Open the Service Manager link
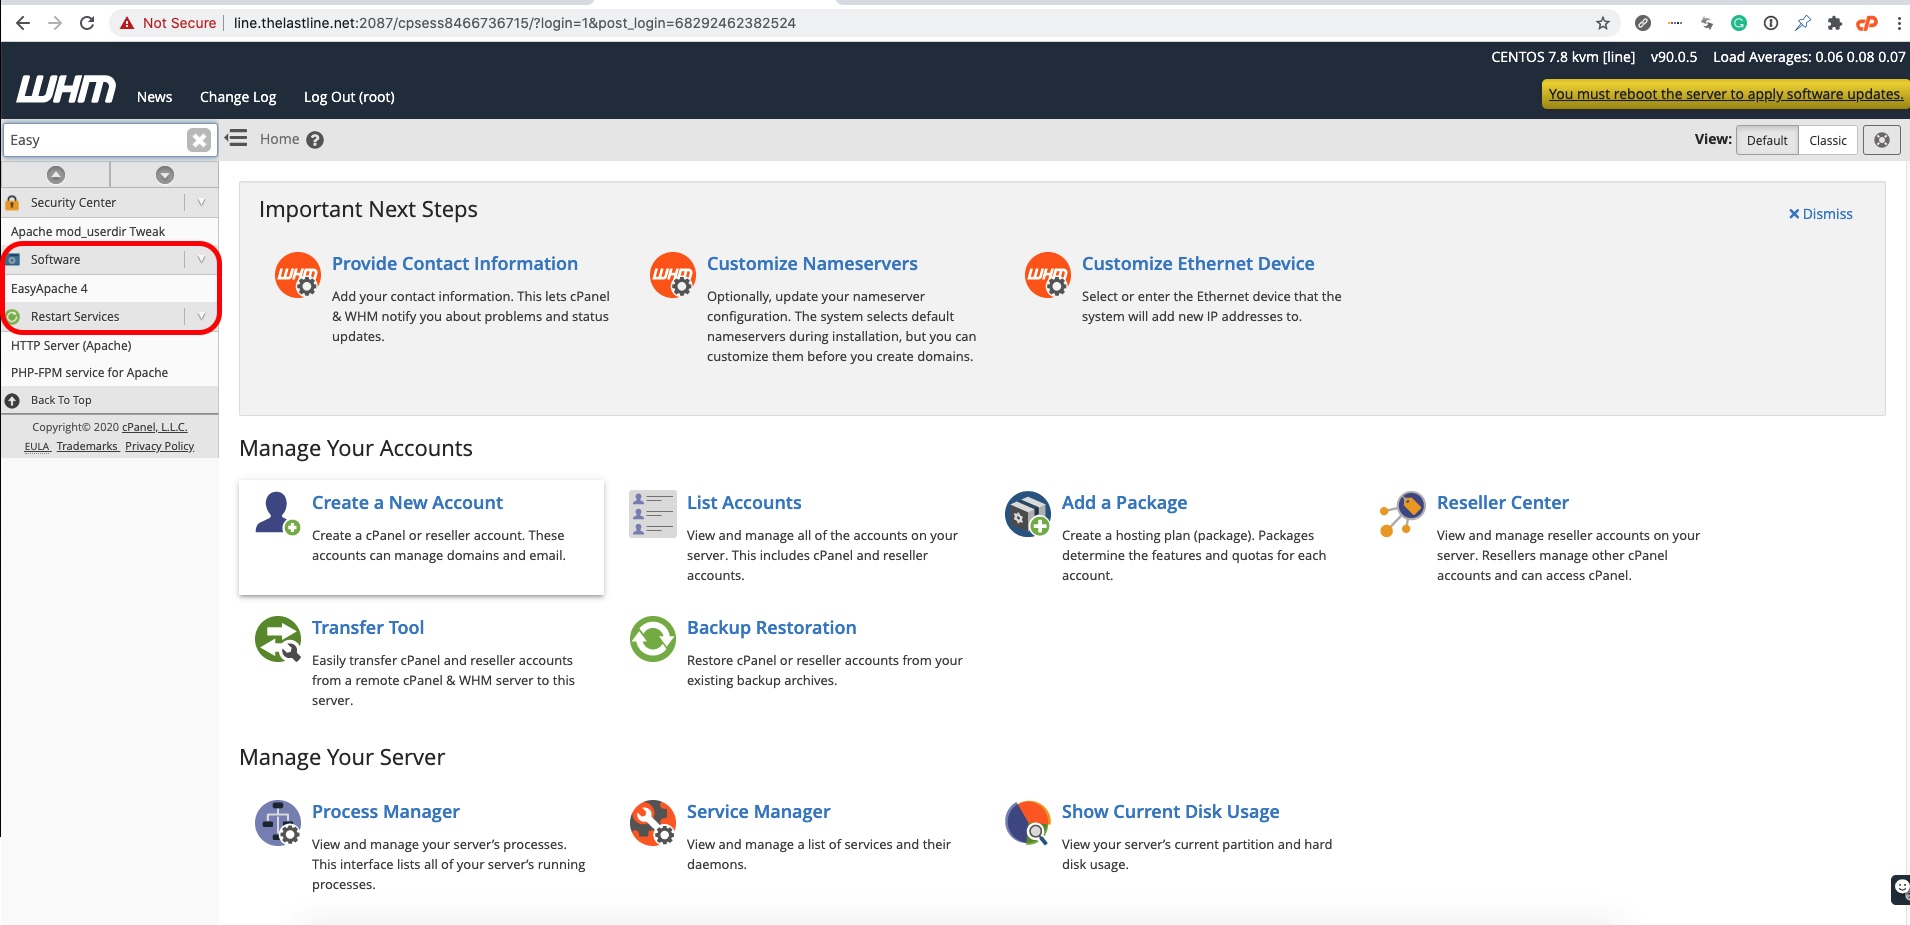Image resolution: width=1910 pixels, height=925 pixels. (x=758, y=812)
